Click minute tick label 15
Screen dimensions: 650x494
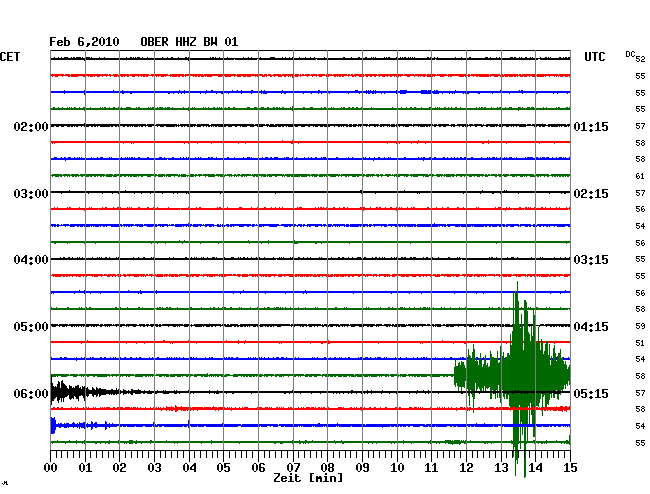pos(570,468)
